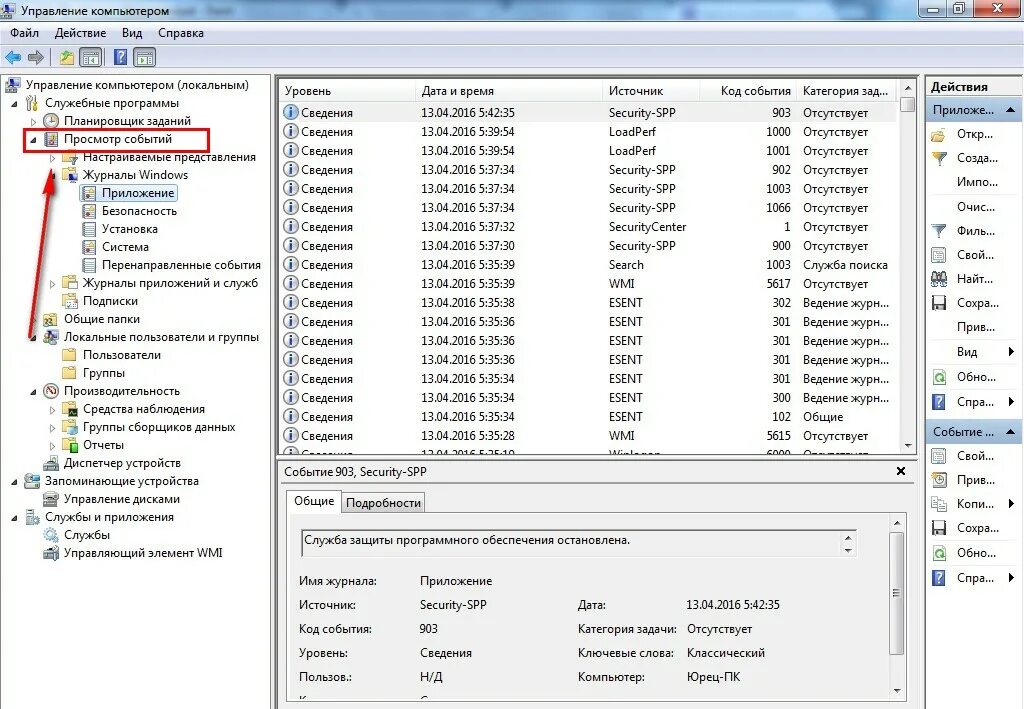Click the Back arrow toolbar icon
Viewport: 1024px width, 709px height.
(13, 57)
